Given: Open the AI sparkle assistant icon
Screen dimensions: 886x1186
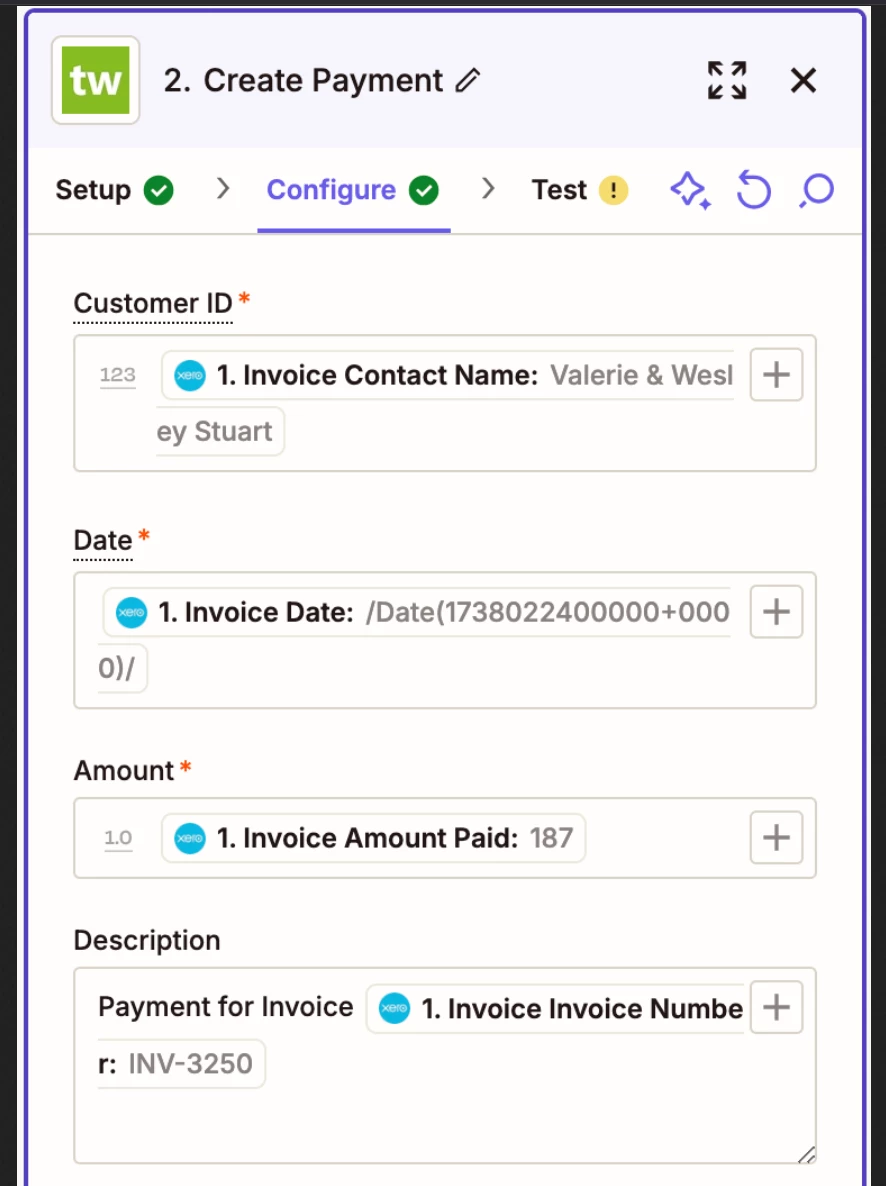Looking at the screenshot, I should coord(690,191).
